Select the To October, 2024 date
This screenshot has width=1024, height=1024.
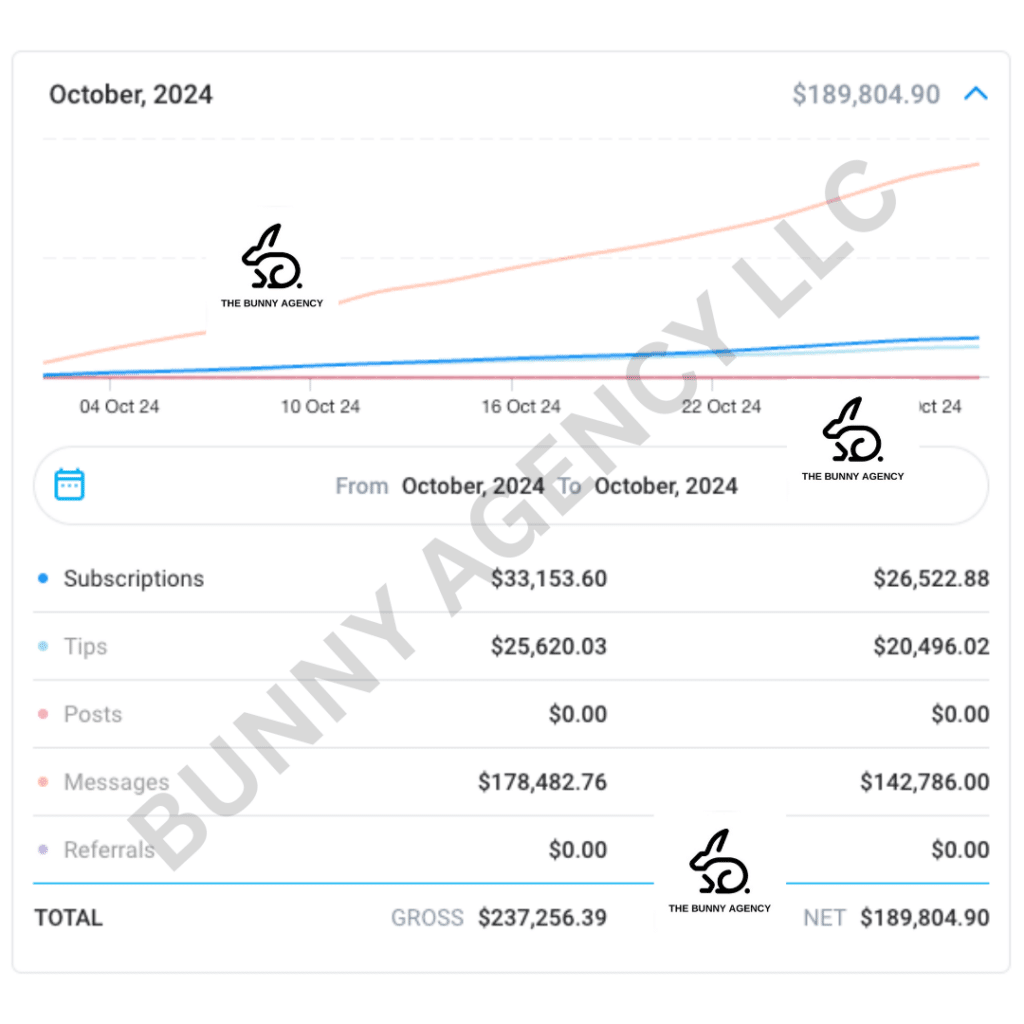coord(666,486)
